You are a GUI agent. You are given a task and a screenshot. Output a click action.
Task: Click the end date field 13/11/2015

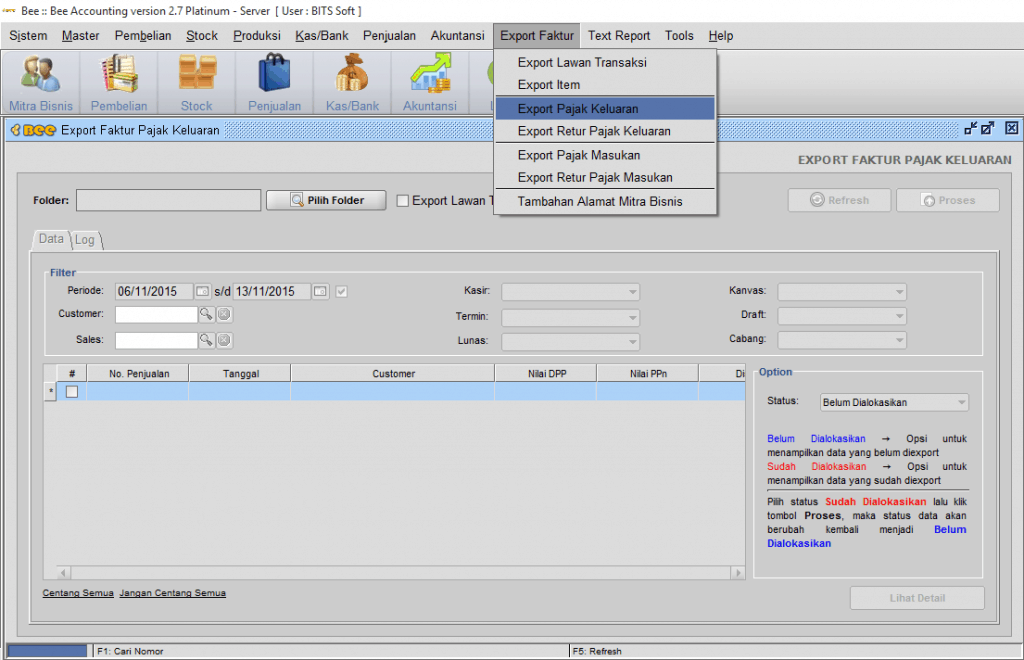[272, 291]
